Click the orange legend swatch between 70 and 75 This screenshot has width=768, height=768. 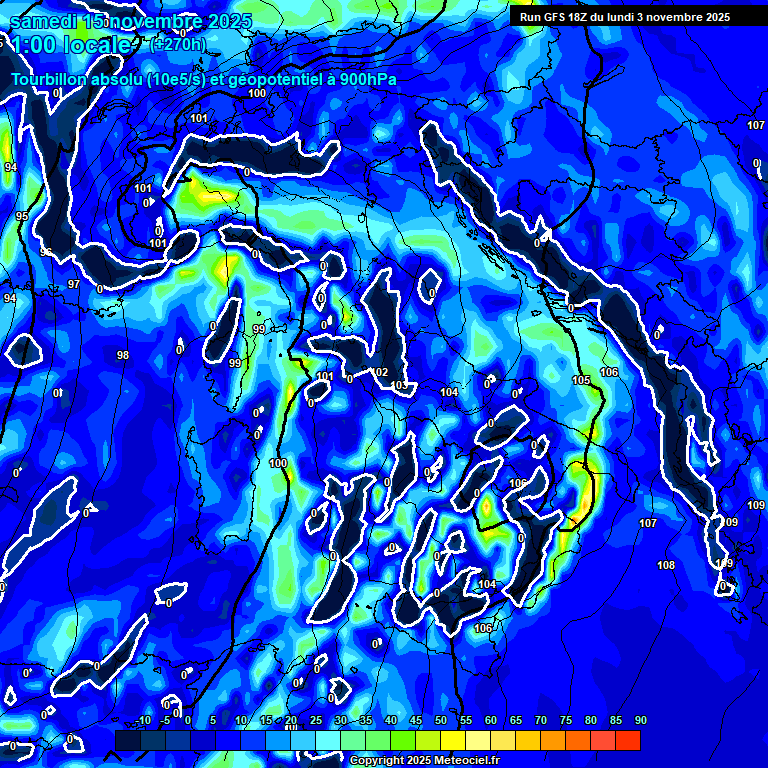point(553,740)
